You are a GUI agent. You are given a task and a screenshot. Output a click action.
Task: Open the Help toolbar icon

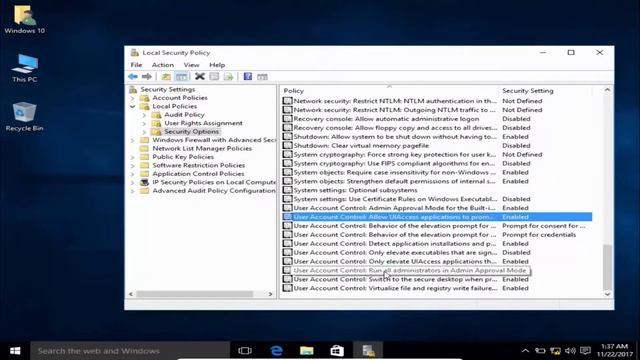[248, 76]
